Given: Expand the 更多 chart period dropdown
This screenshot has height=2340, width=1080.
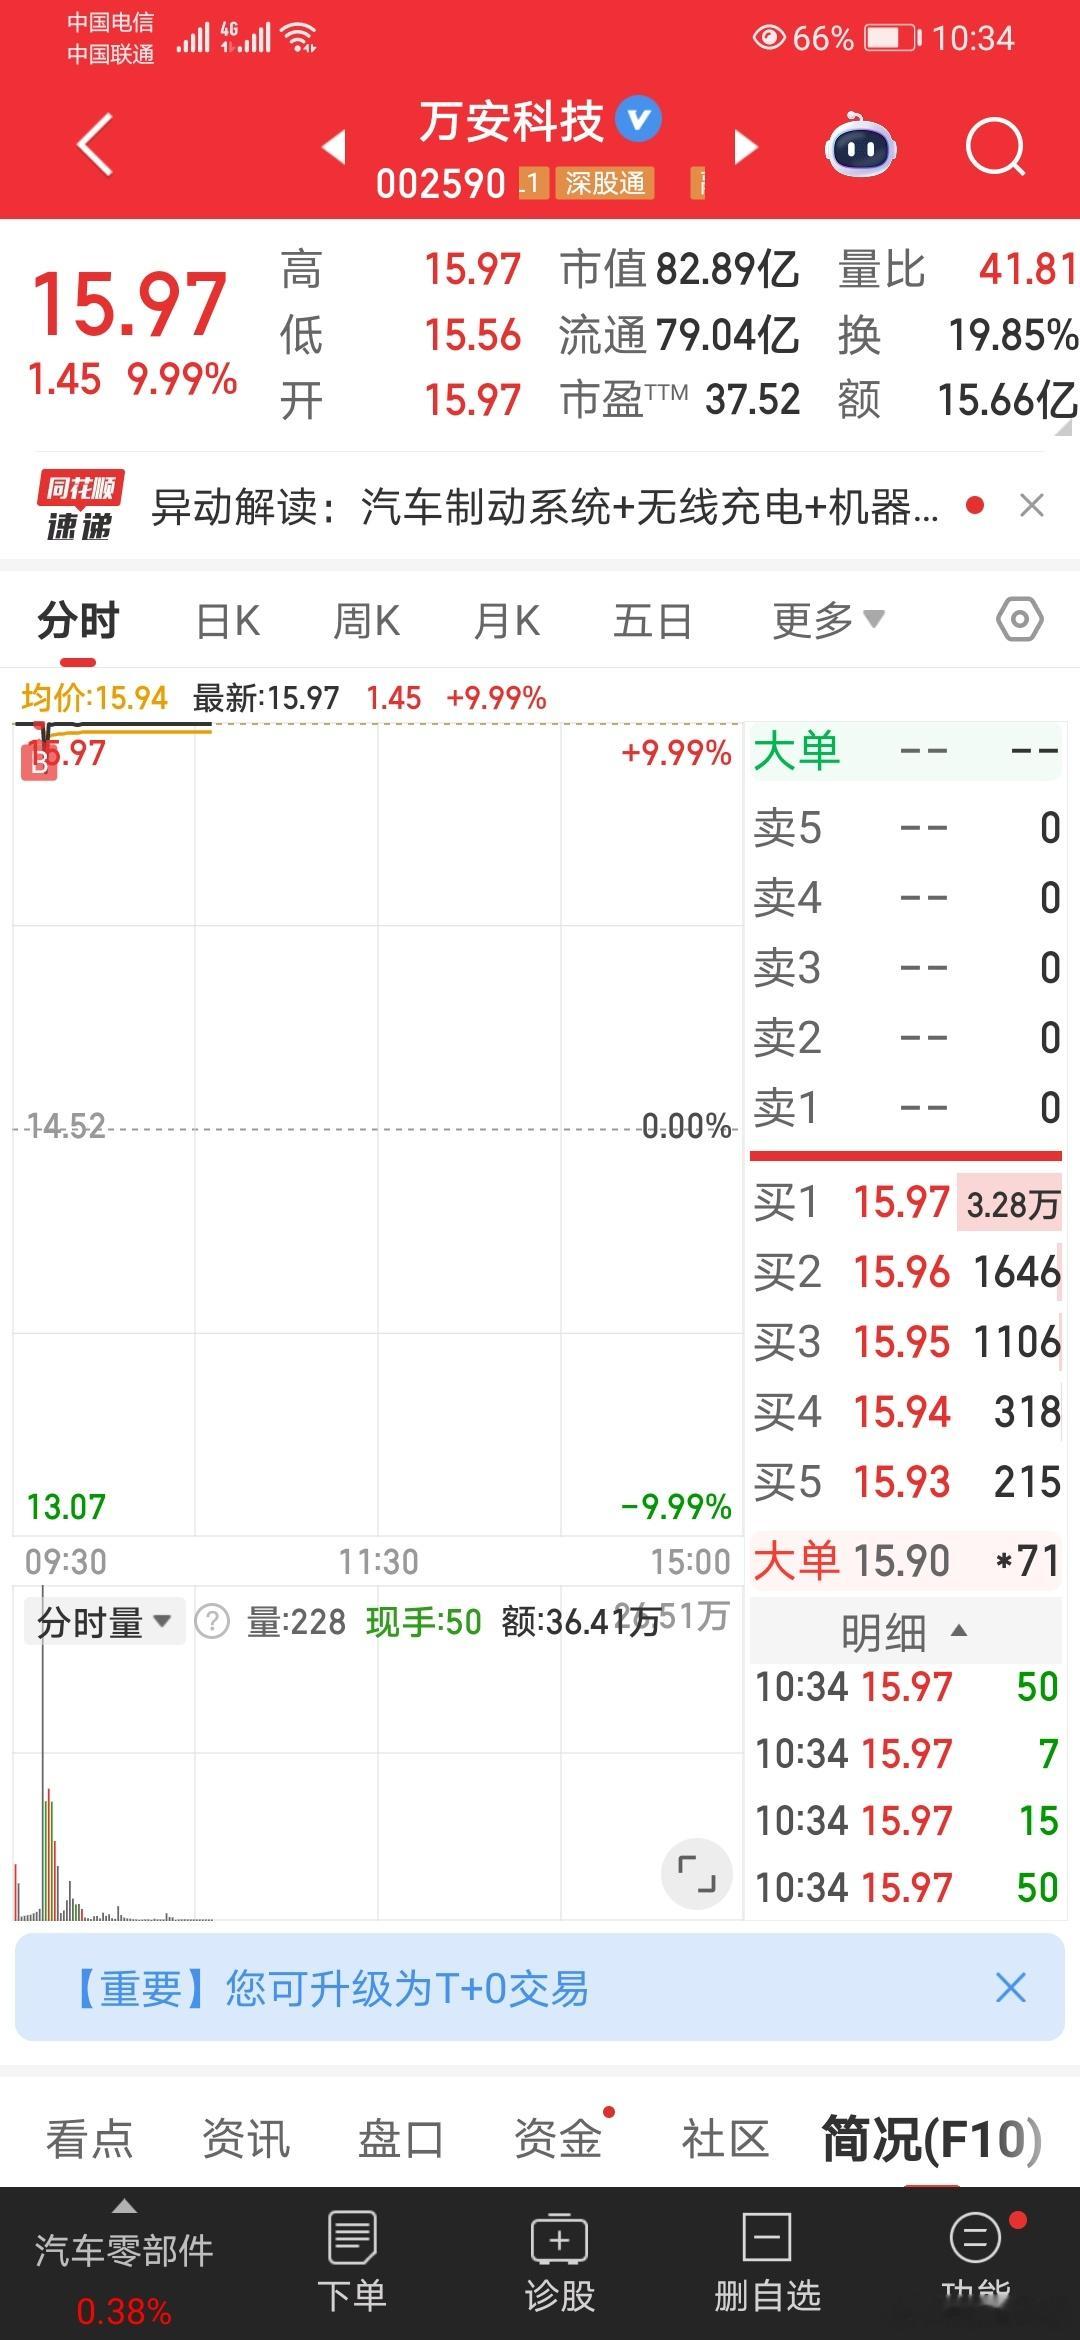Looking at the screenshot, I should [828, 621].
